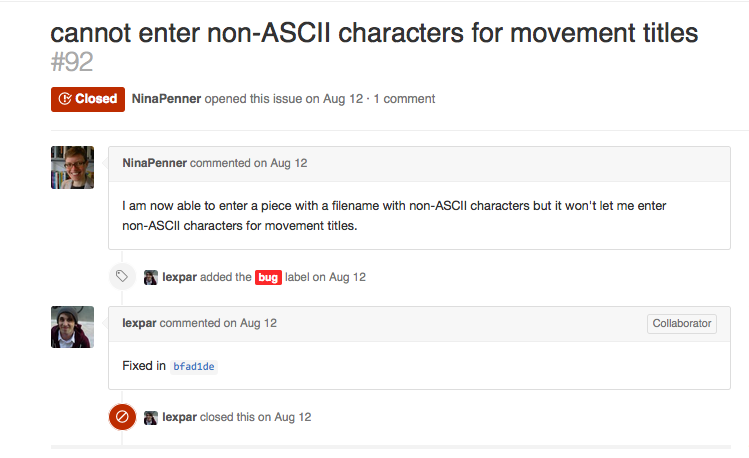
Task: Click the issue number #92
Action: 72,62
